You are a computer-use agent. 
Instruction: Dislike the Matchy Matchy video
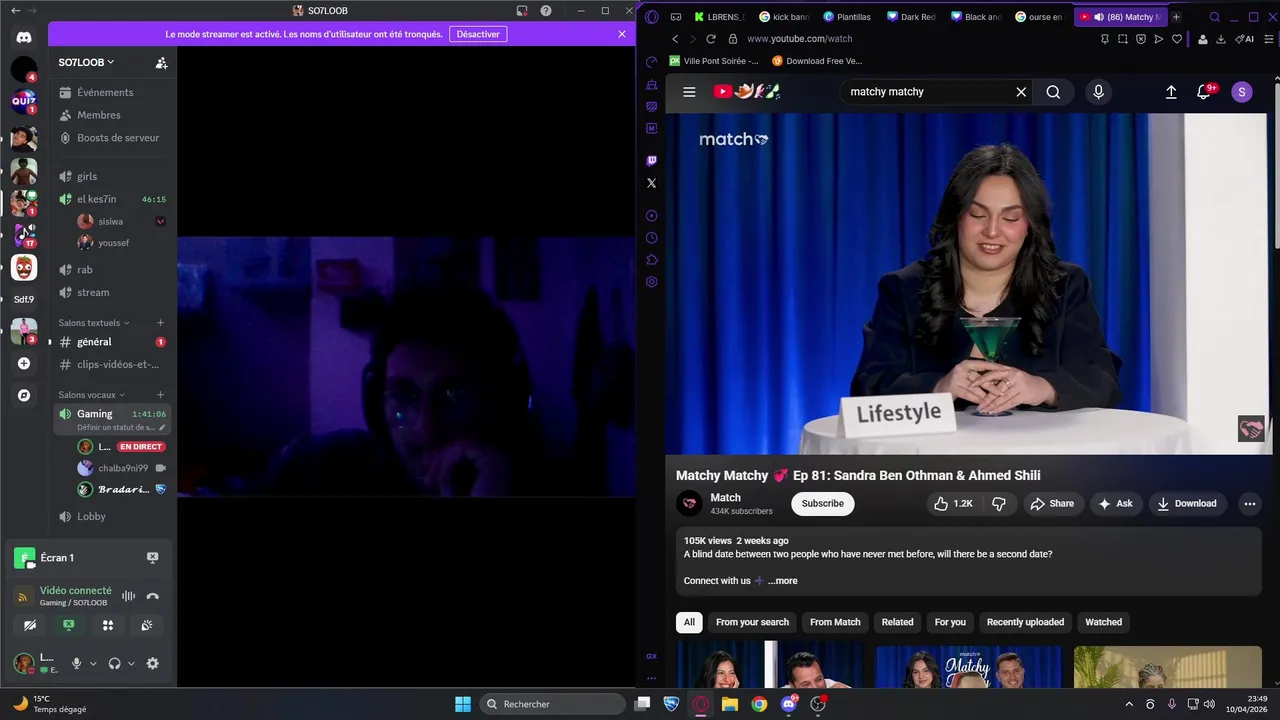click(998, 503)
